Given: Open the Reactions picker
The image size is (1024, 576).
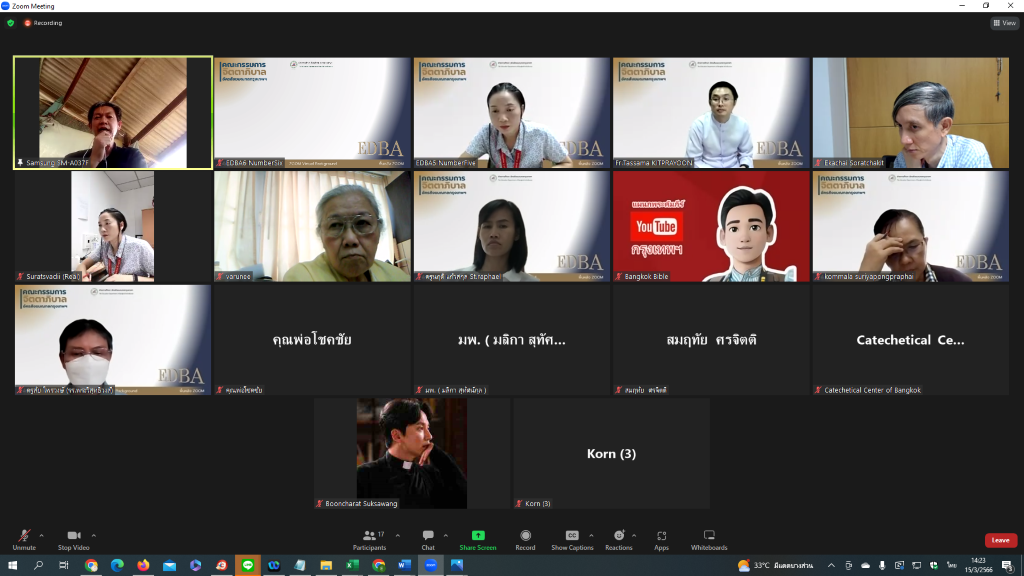Looking at the screenshot, I should (x=618, y=539).
